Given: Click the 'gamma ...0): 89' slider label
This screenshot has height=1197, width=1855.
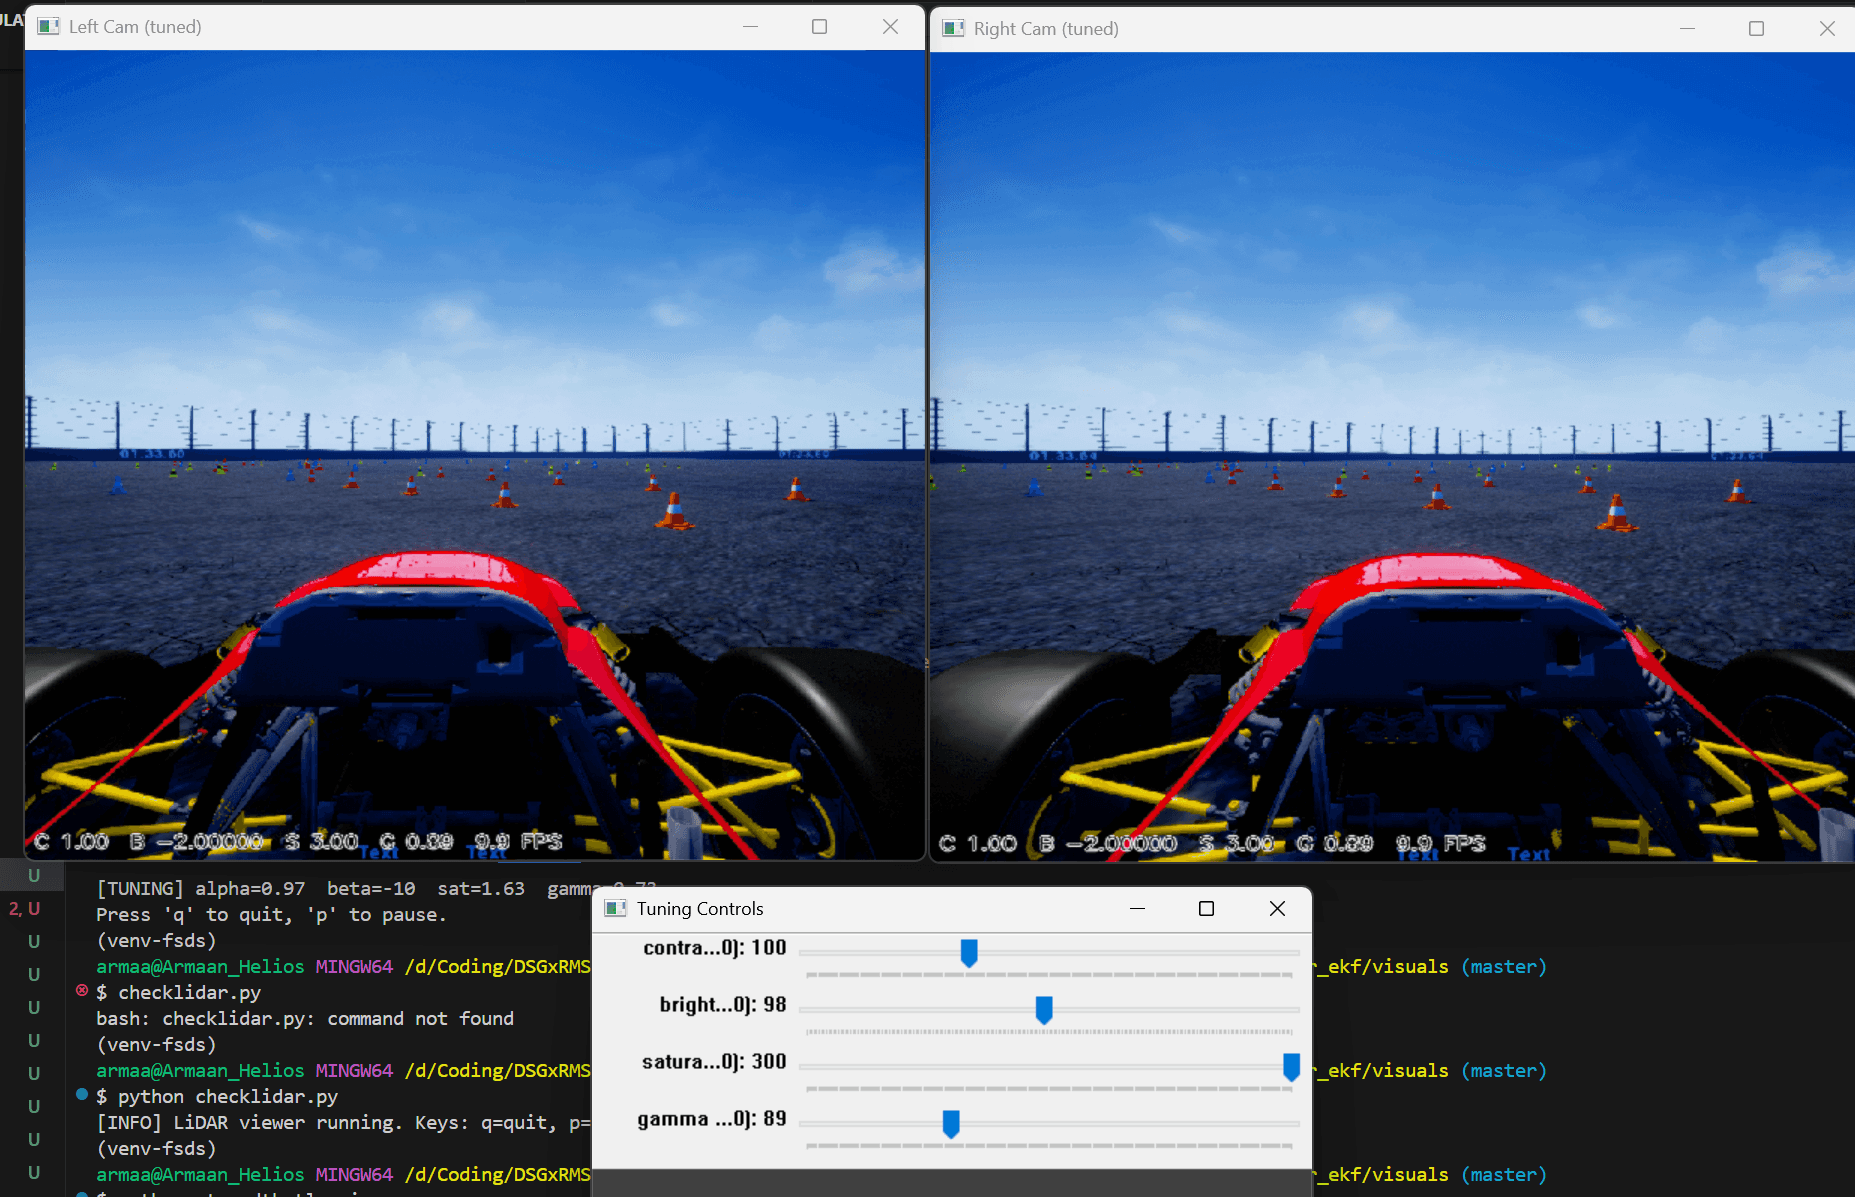Looking at the screenshot, I should (712, 1119).
